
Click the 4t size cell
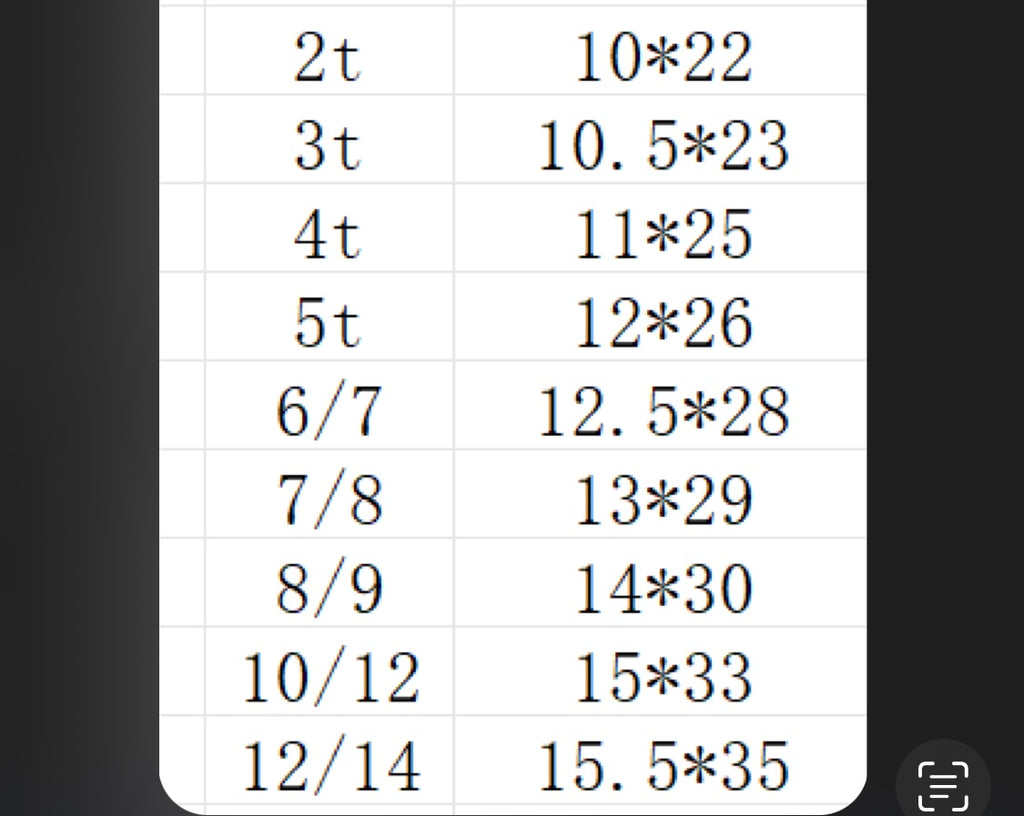click(x=329, y=228)
